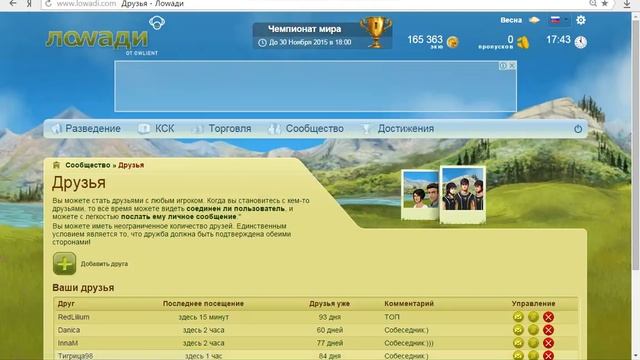Screen dimensions: 640x360
Task: Click the Управление column header
Action: click(533, 304)
